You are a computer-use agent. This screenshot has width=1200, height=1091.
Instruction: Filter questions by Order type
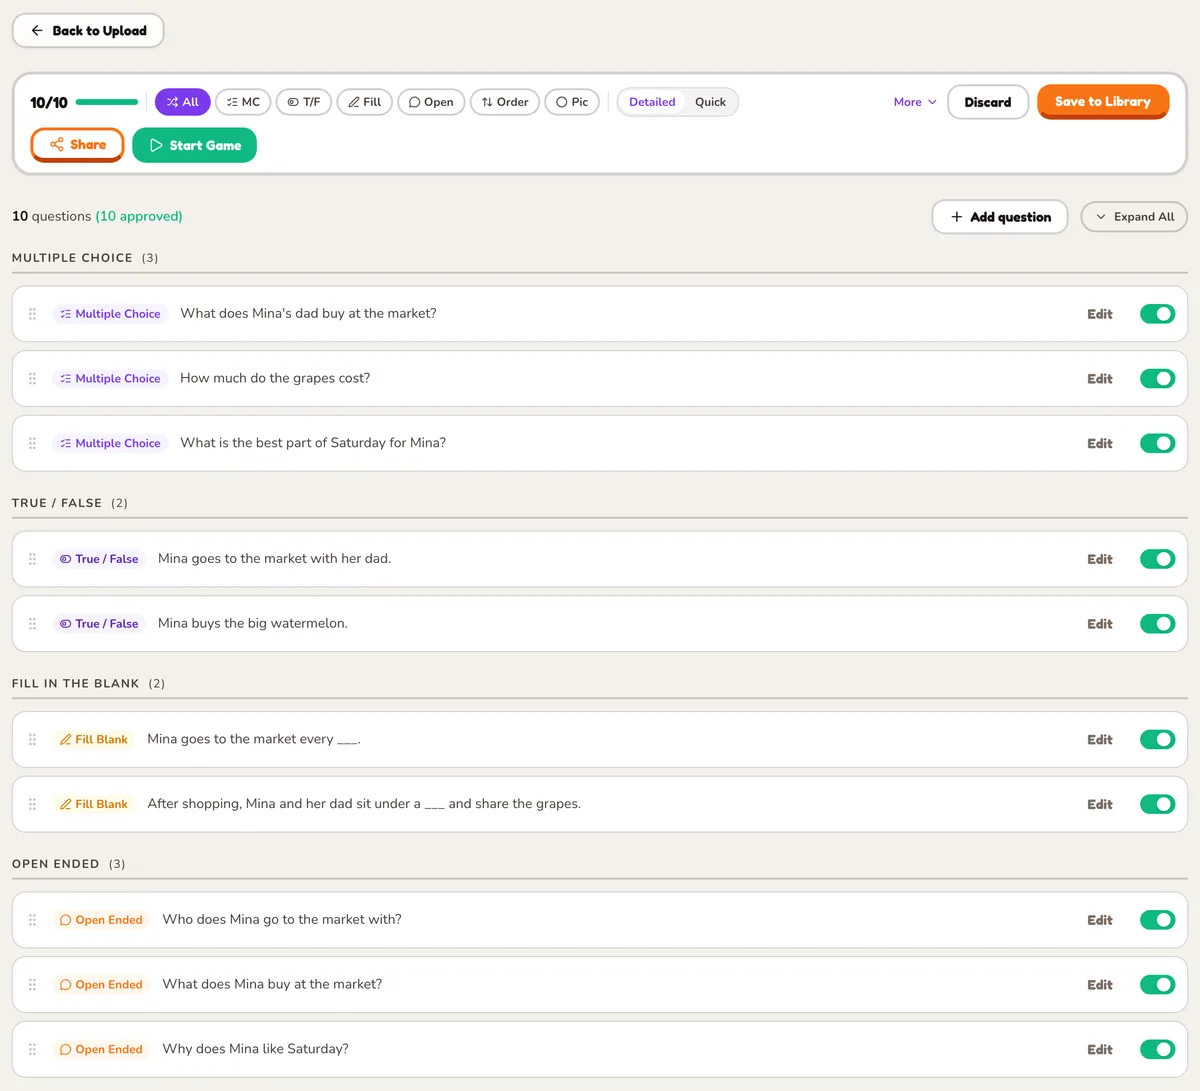click(x=505, y=102)
